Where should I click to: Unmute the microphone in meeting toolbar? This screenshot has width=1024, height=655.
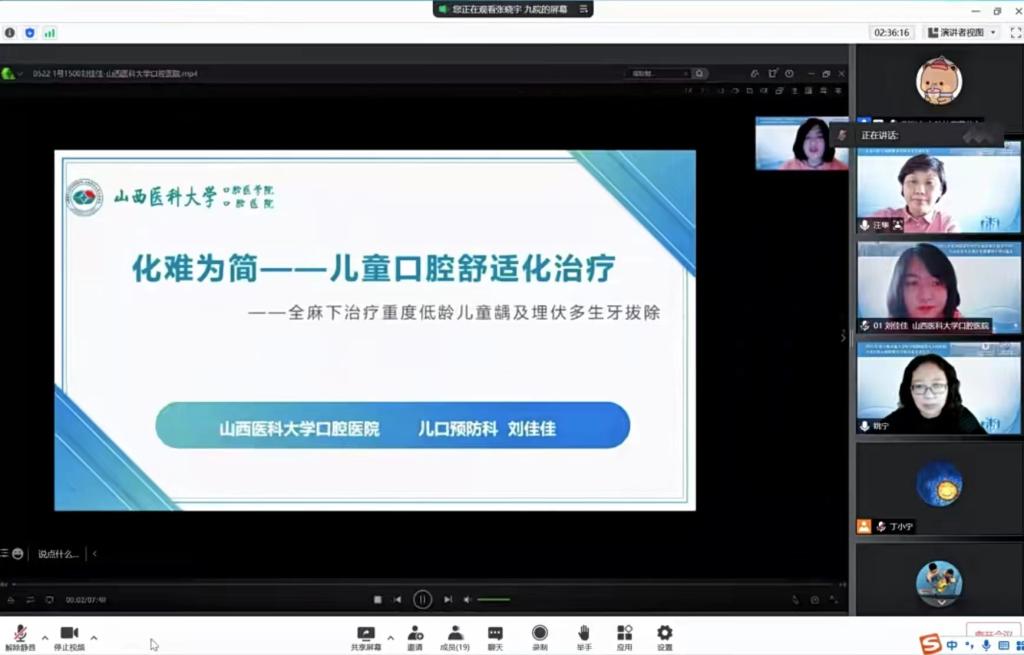pos(20,637)
